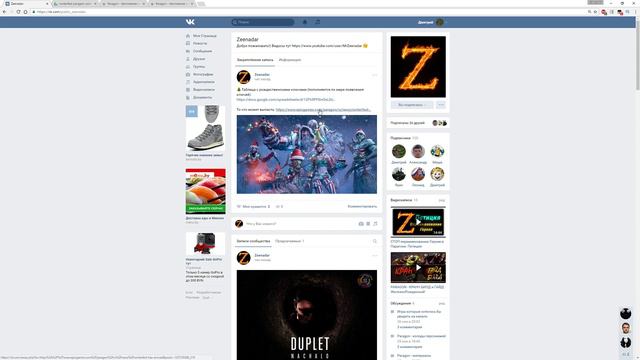Open Аудиозаписи in the left menu
This screenshot has width=640, height=360.
[x=204, y=82]
